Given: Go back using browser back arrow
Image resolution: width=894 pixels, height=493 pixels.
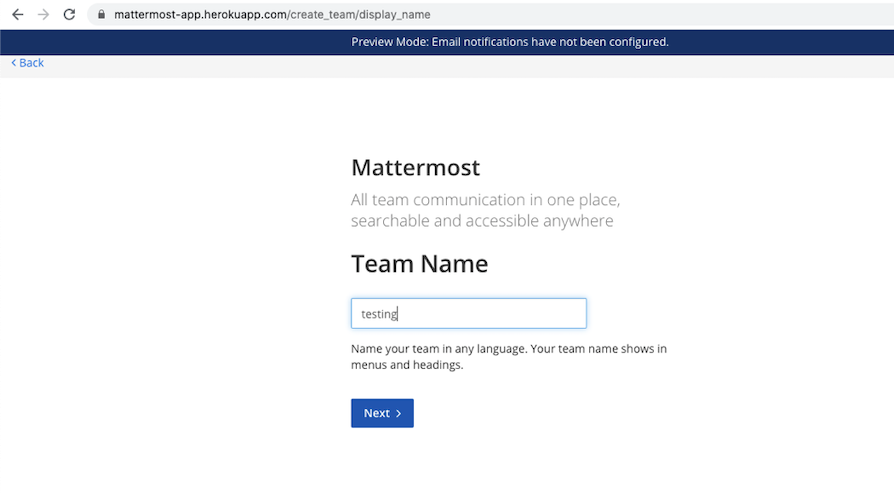Looking at the screenshot, I should pos(18,14).
